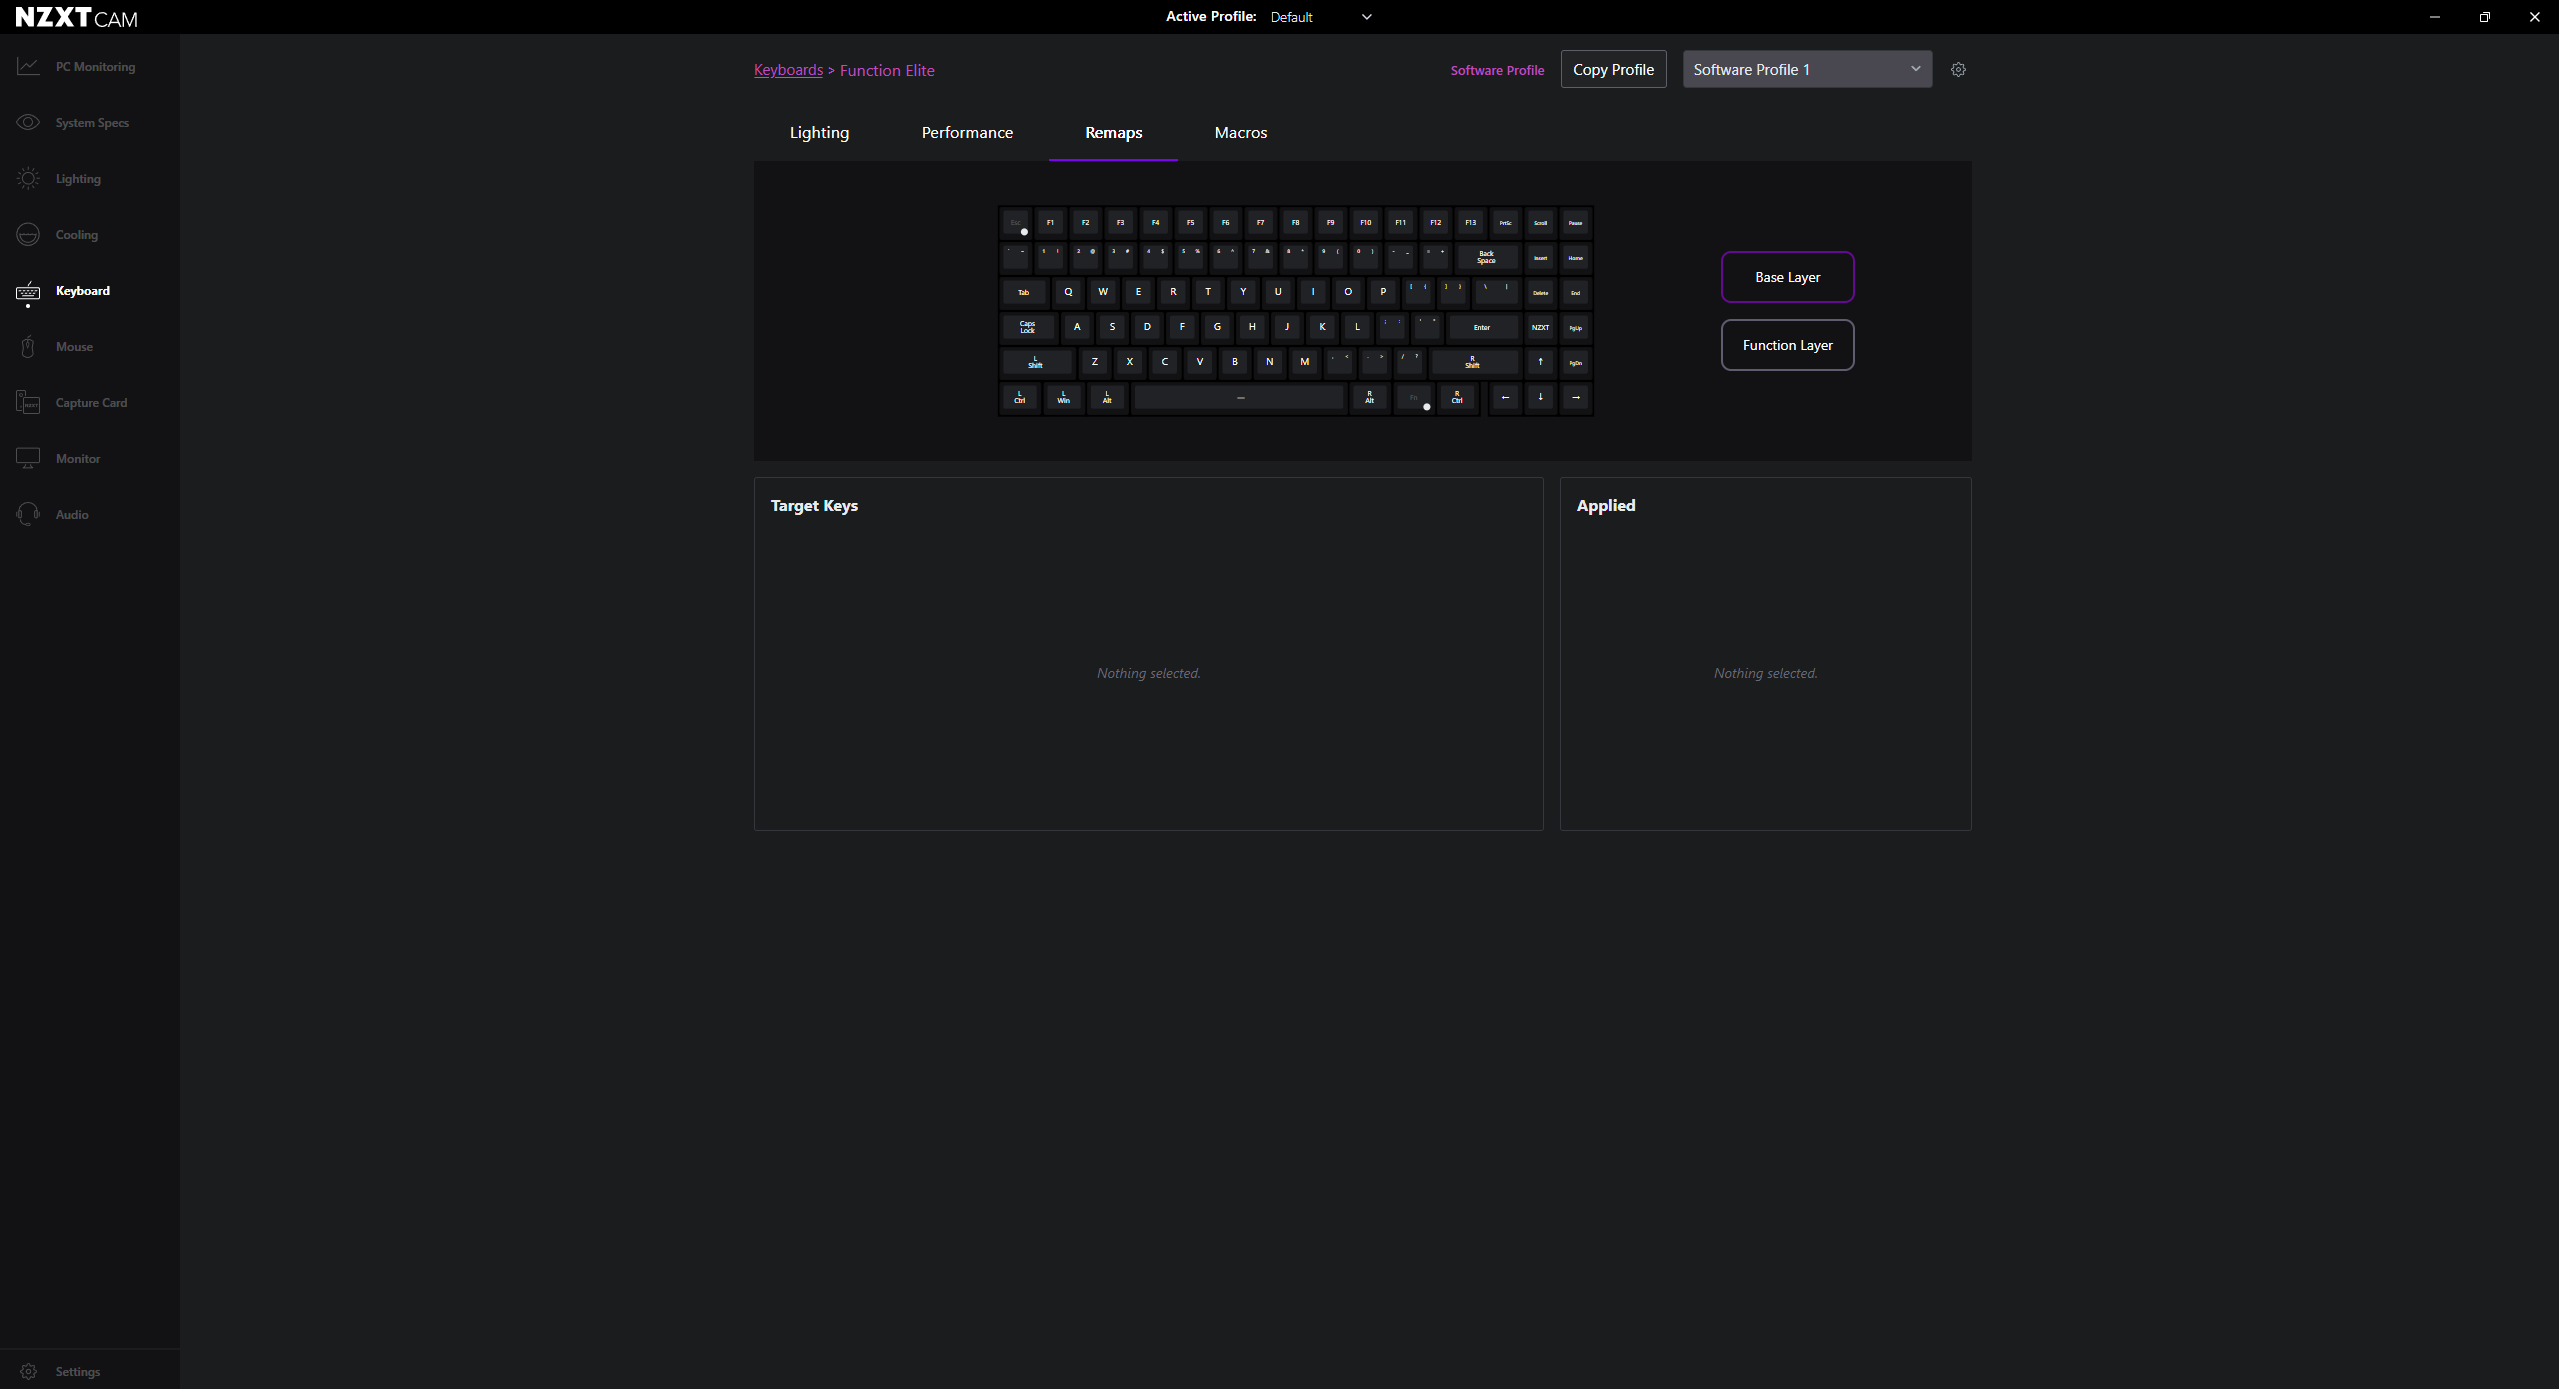Image resolution: width=2559 pixels, height=1389 pixels.
Task: Switch to the Performance tab
Action: 967,132
